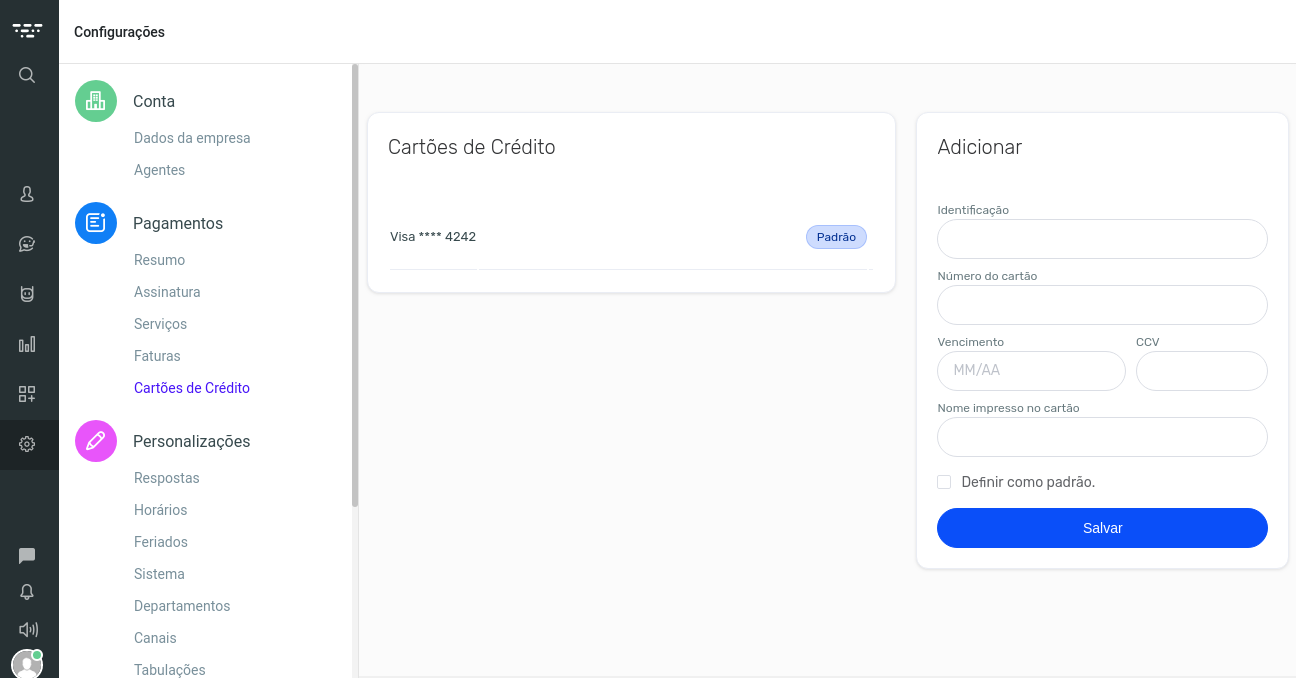Click the Padrão badge on Visa card

[836, 237]
